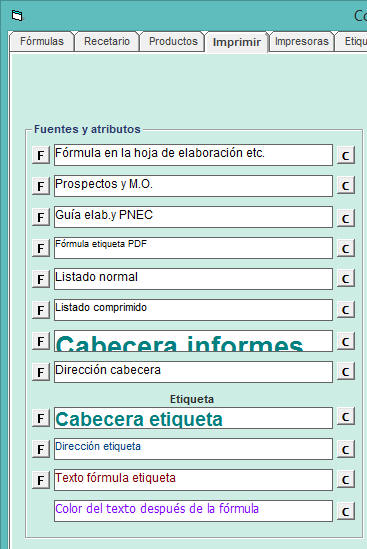
Task: Pick font for Texto fórmula etiqueta
Action: pos(41,480)
